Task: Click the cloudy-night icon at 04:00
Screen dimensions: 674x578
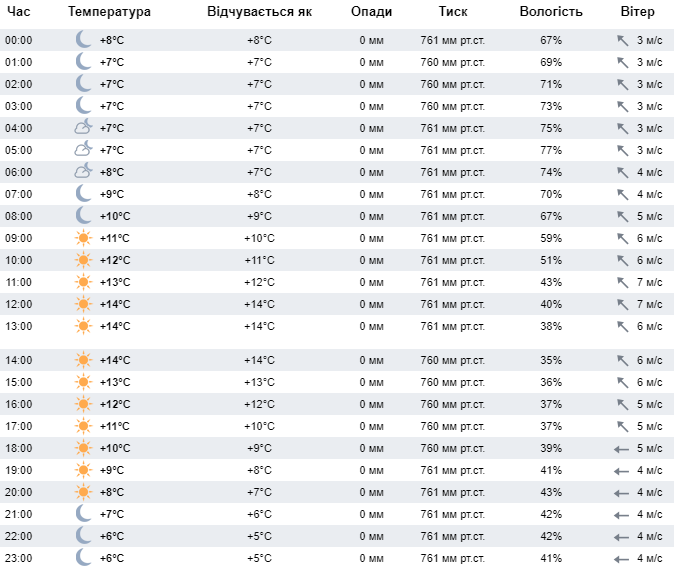Action: [x=83, y=128]
